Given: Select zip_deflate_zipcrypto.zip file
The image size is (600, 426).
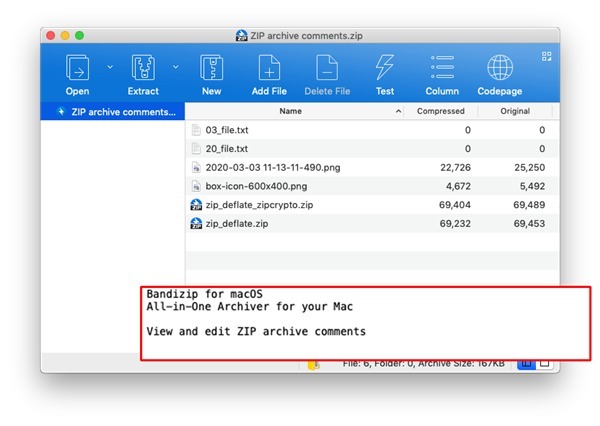Looking at the screenshot, I should click(x=372, y=205).
